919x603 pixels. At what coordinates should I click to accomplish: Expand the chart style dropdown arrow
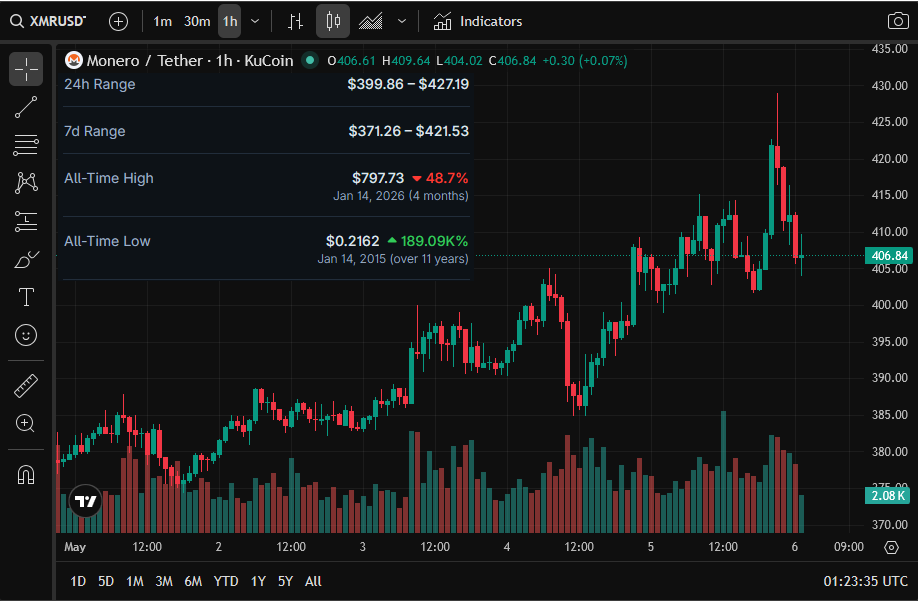(x=401, y=22)
